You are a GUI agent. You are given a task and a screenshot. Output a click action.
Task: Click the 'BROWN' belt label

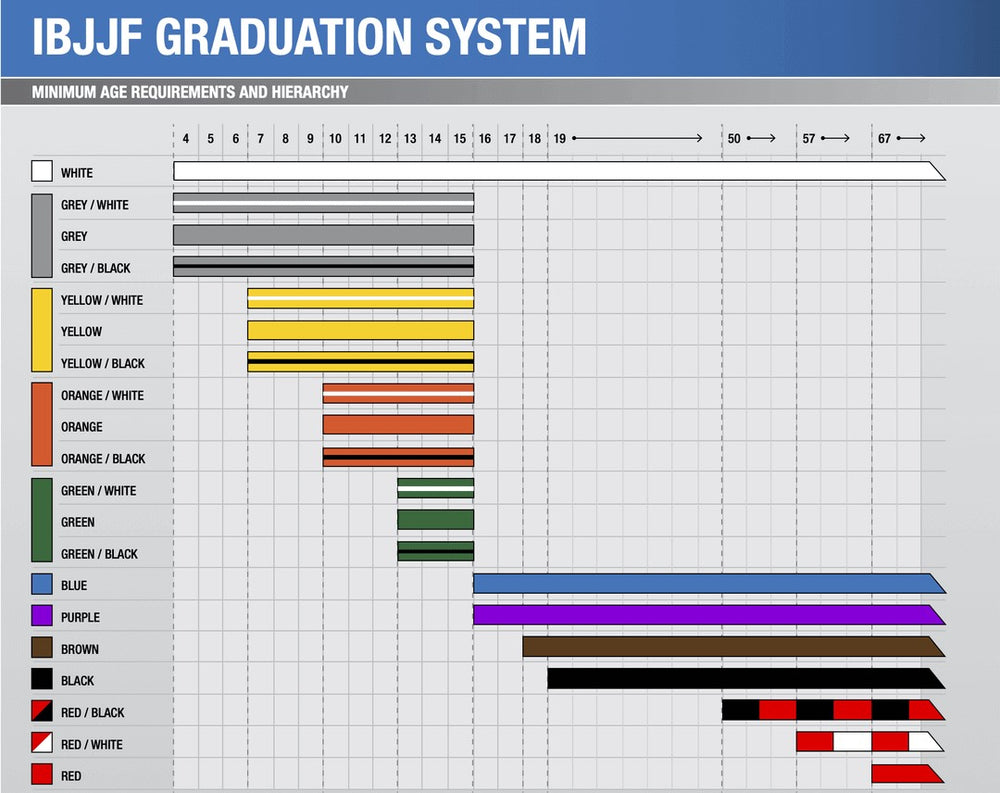(x=80, y=649)
